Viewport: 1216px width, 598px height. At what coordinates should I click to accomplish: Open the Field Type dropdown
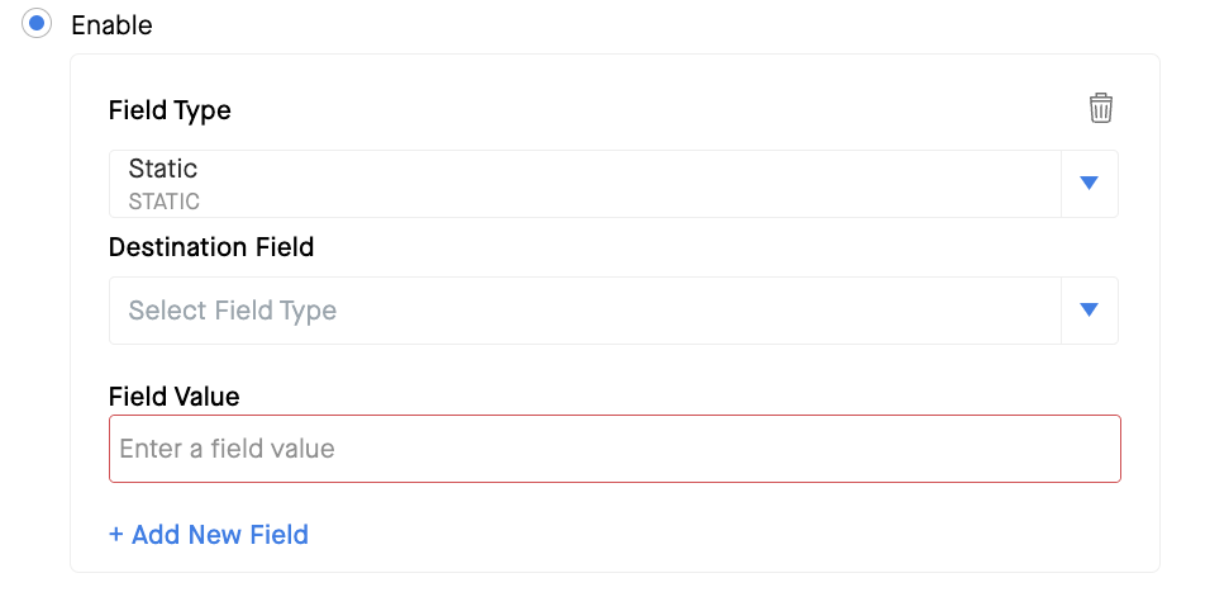coord(613,184)
